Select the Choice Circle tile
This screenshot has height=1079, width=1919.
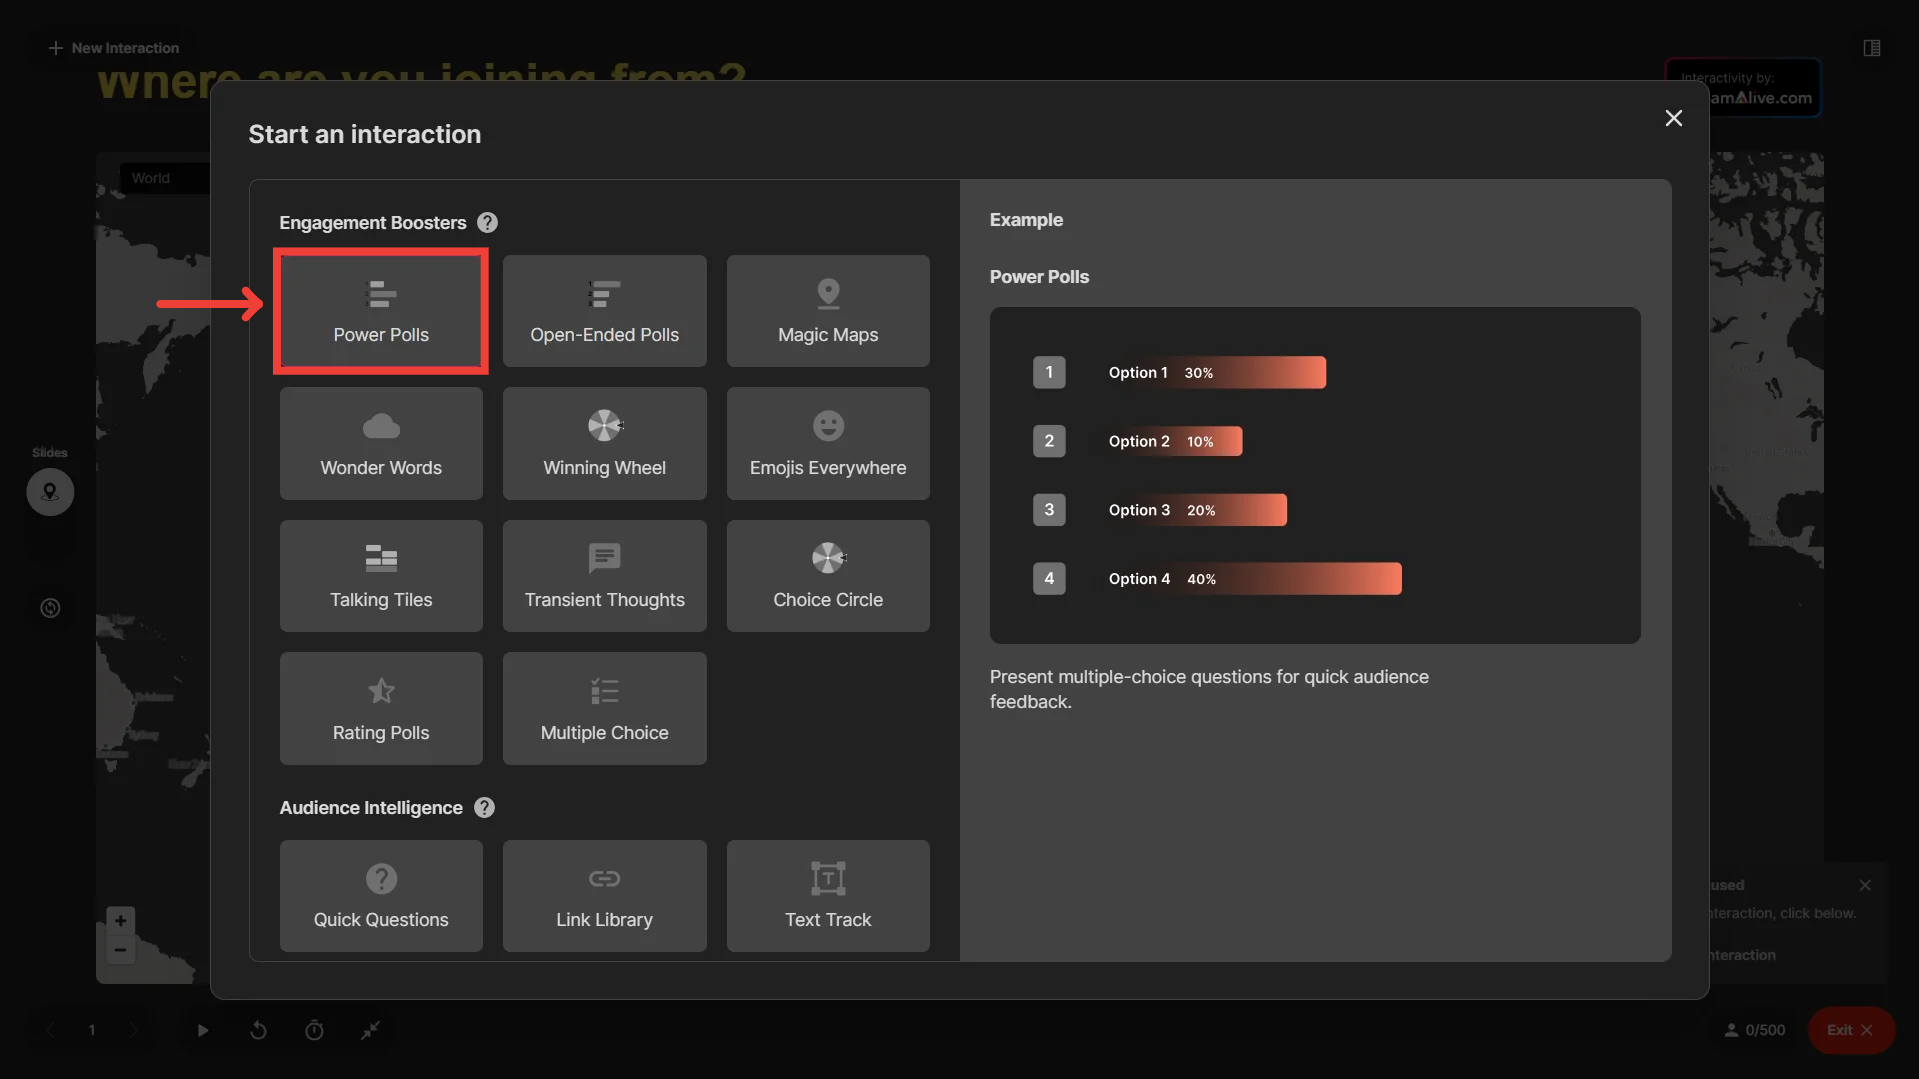coord(828,576)
